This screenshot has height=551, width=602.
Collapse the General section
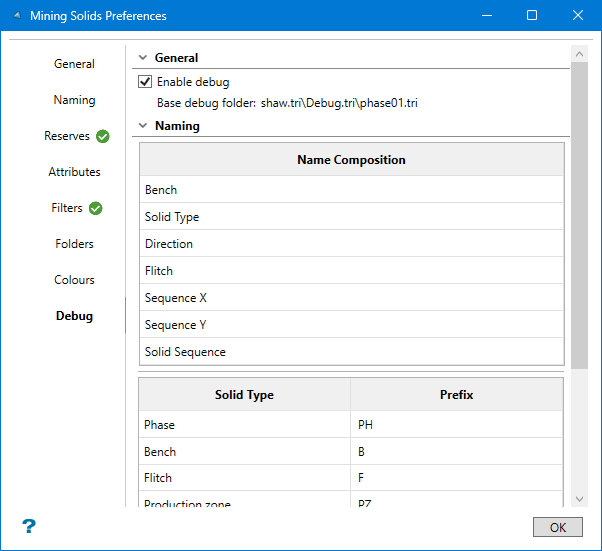pyautogui.click(x=143, y=58)
